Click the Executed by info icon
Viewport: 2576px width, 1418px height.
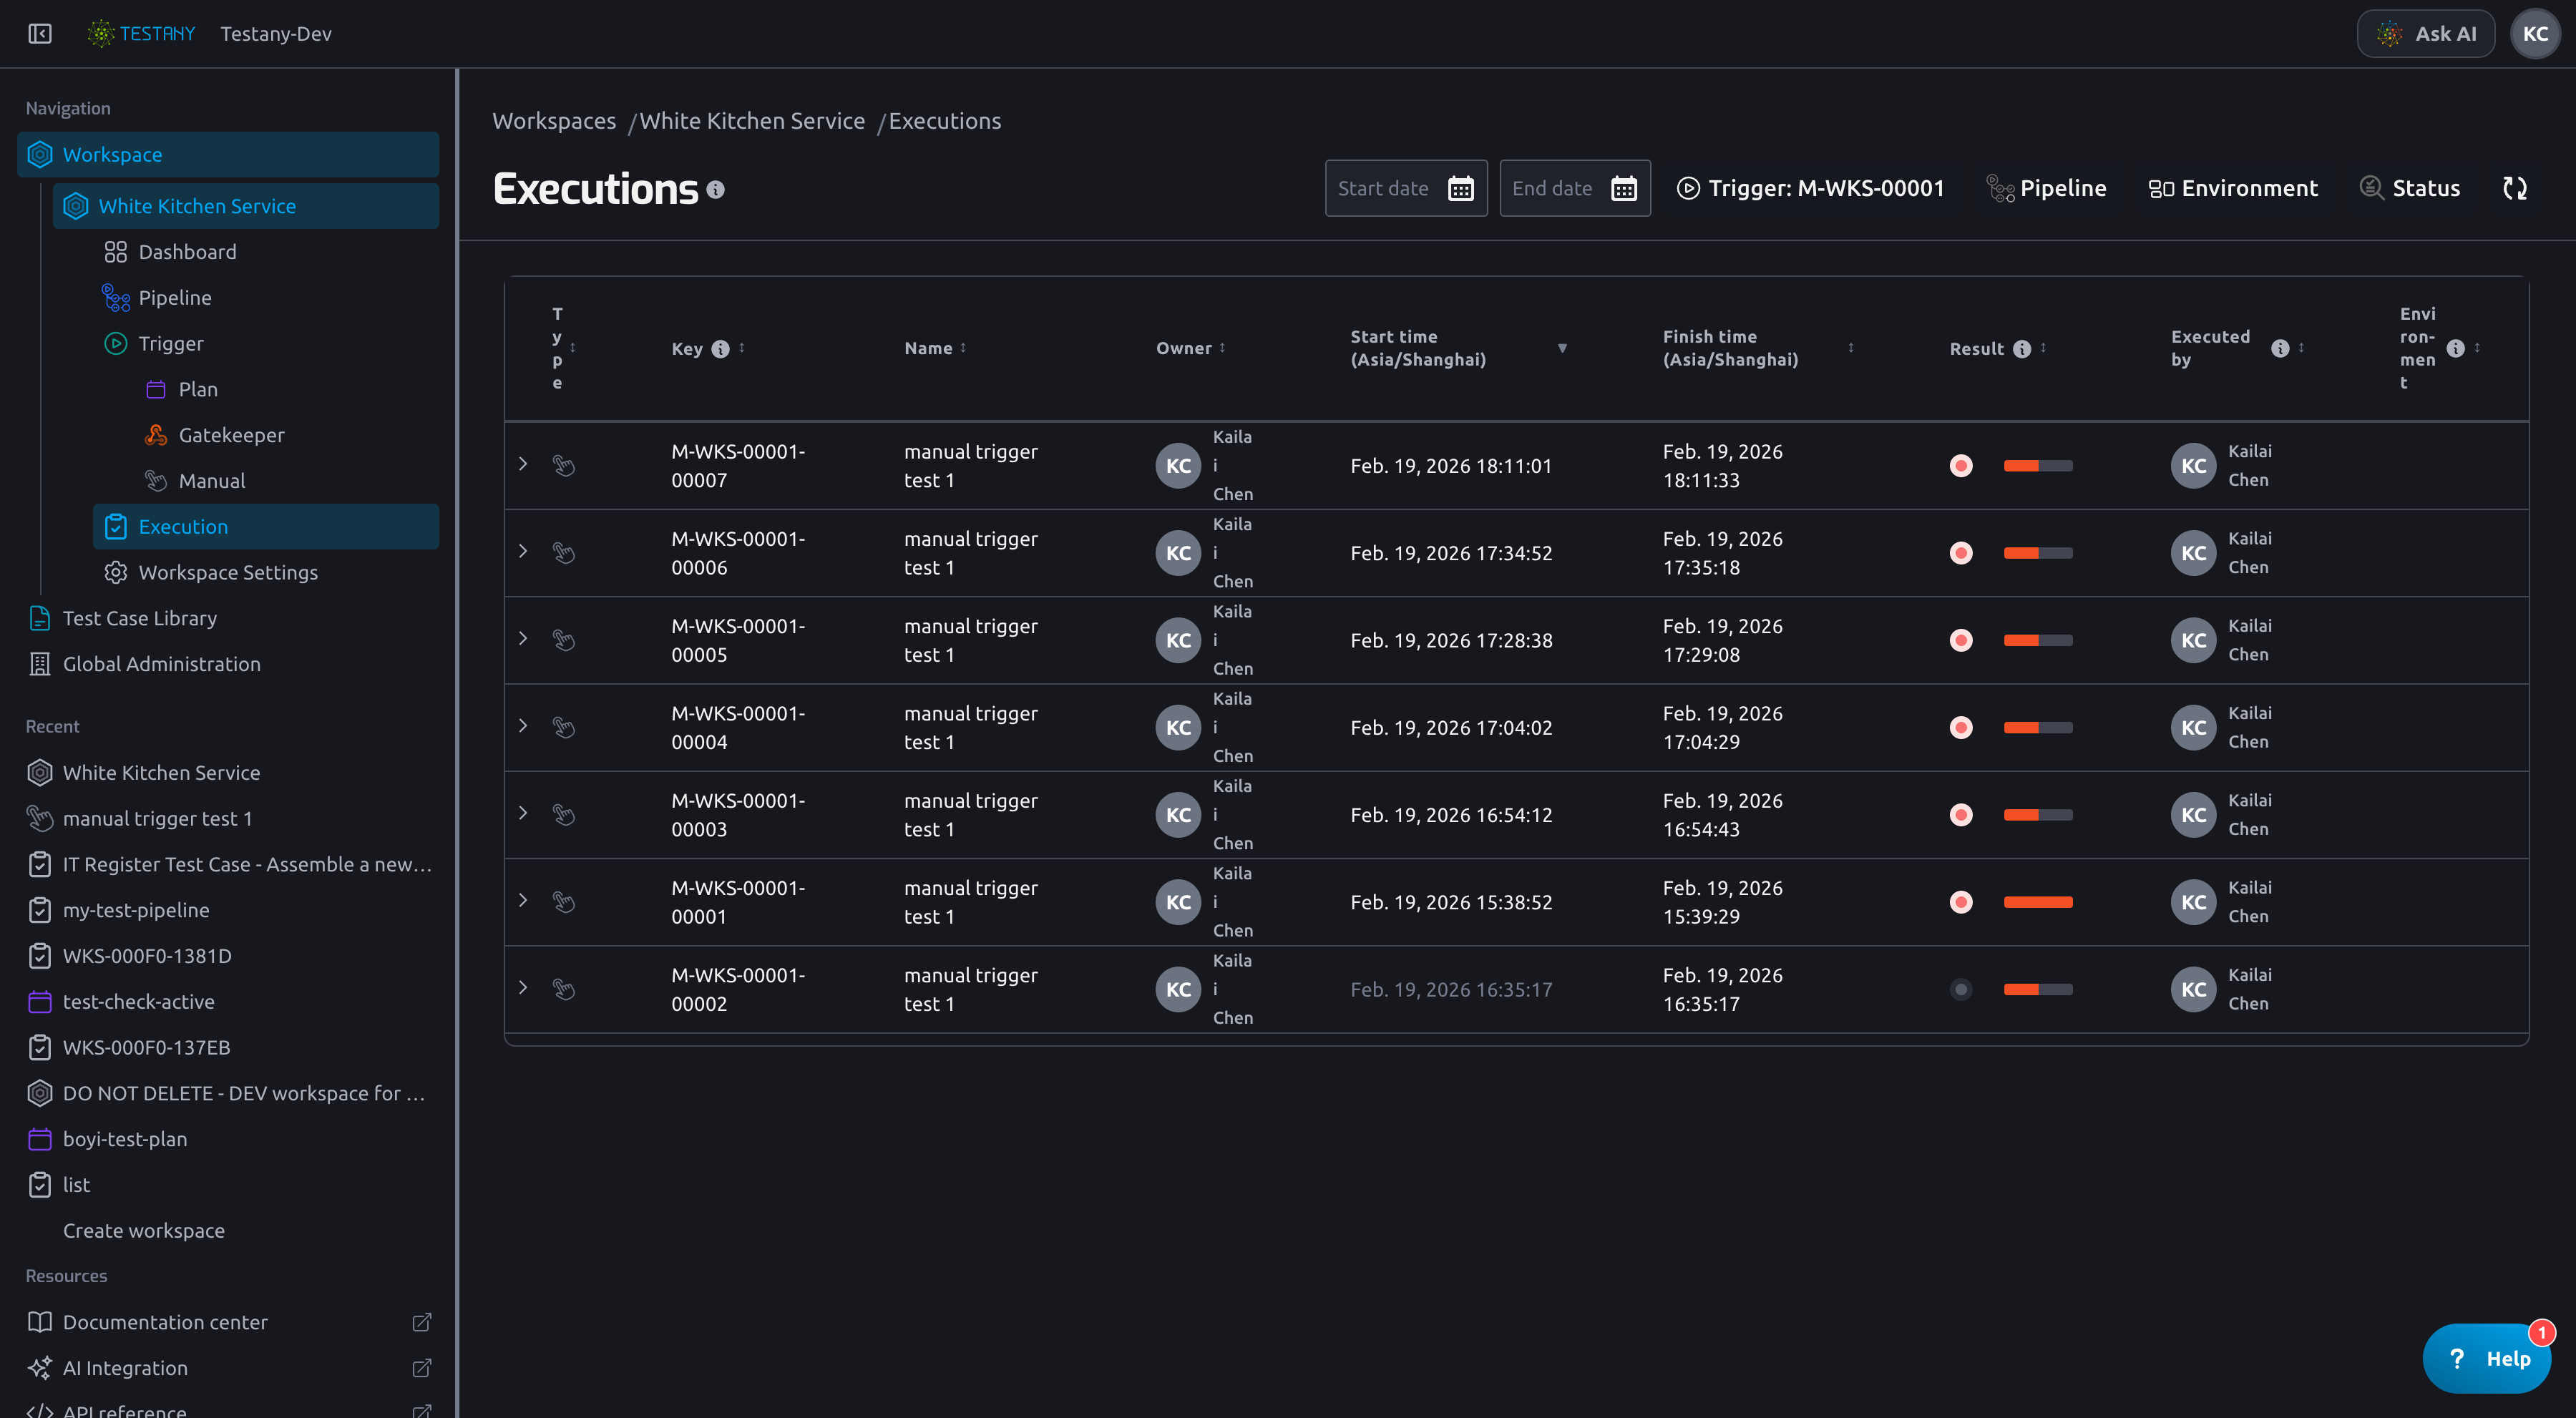click(x=2280, y=349)
